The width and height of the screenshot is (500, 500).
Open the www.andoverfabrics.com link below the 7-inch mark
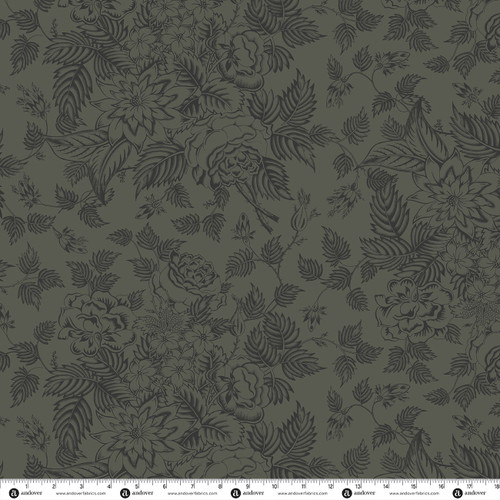click(x=192, y=493)
